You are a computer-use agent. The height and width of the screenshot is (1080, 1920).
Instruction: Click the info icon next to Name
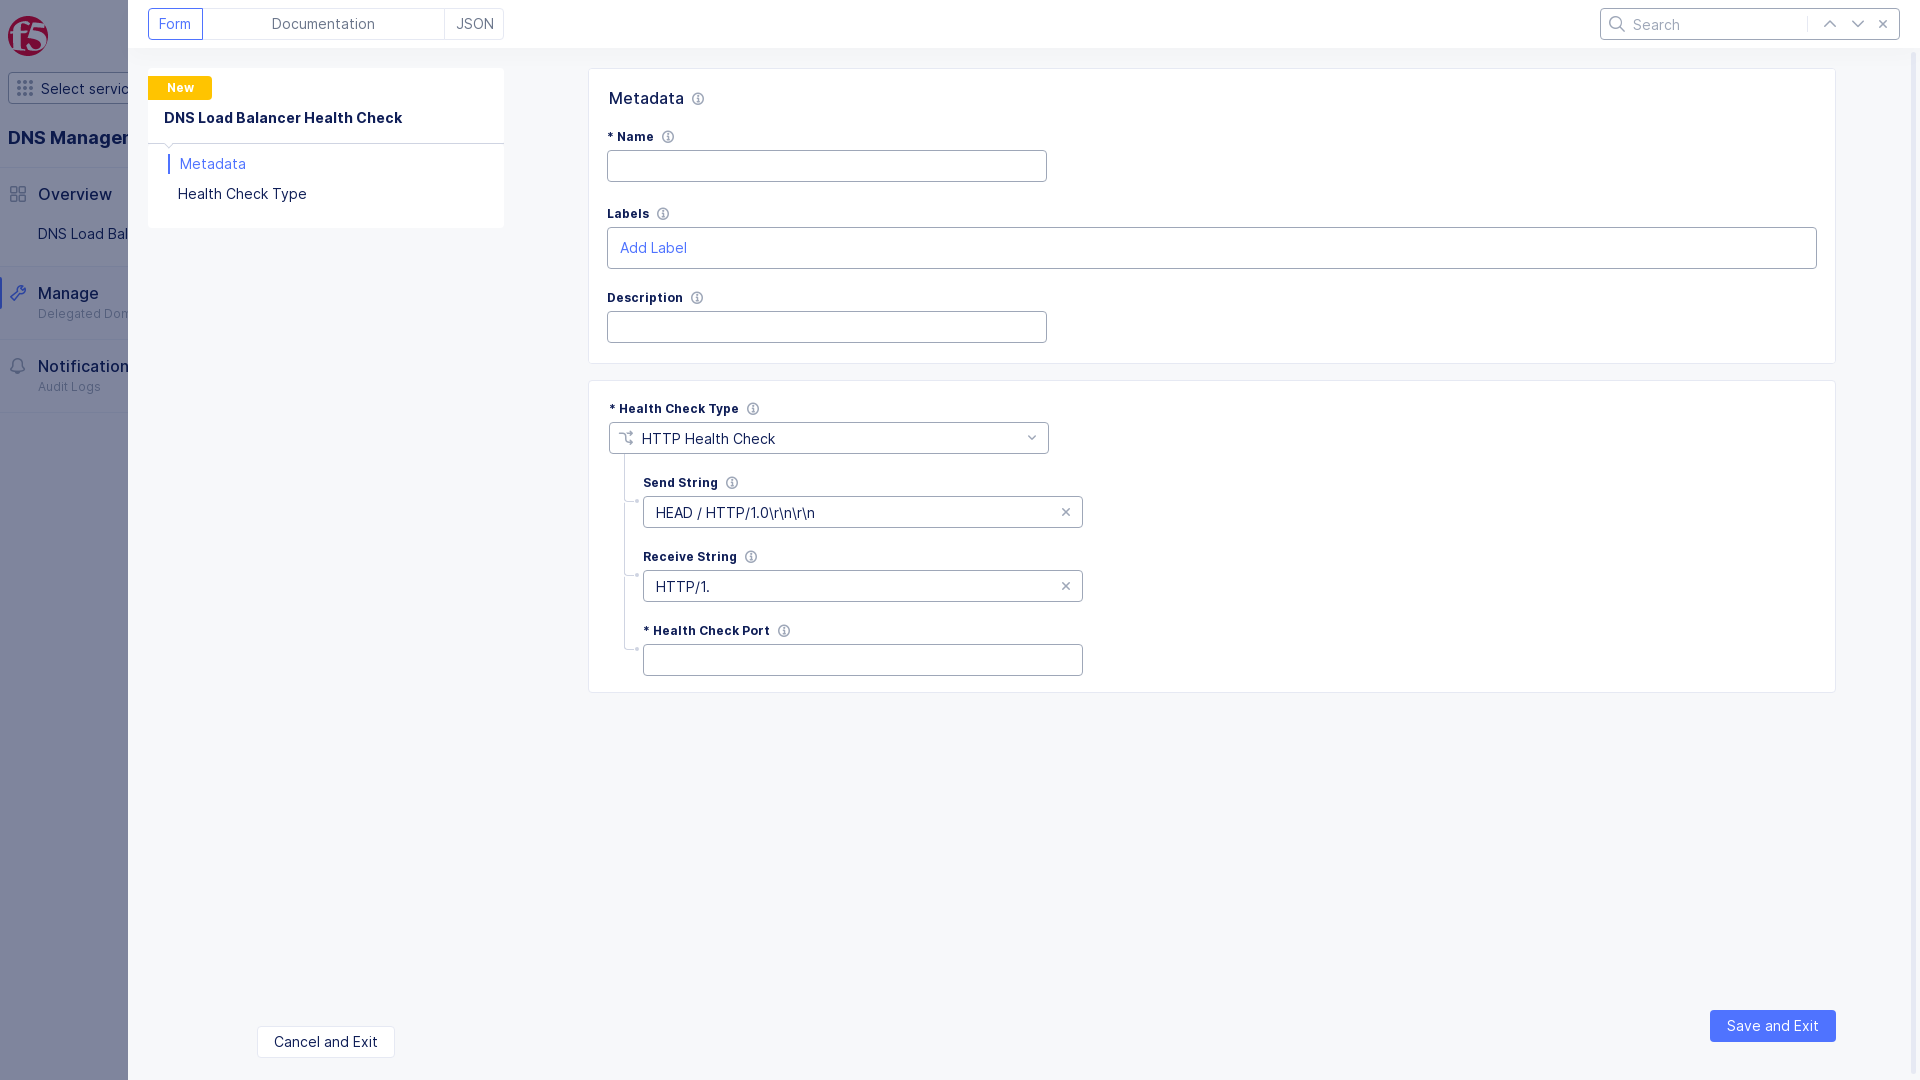[x=668, y=137]
